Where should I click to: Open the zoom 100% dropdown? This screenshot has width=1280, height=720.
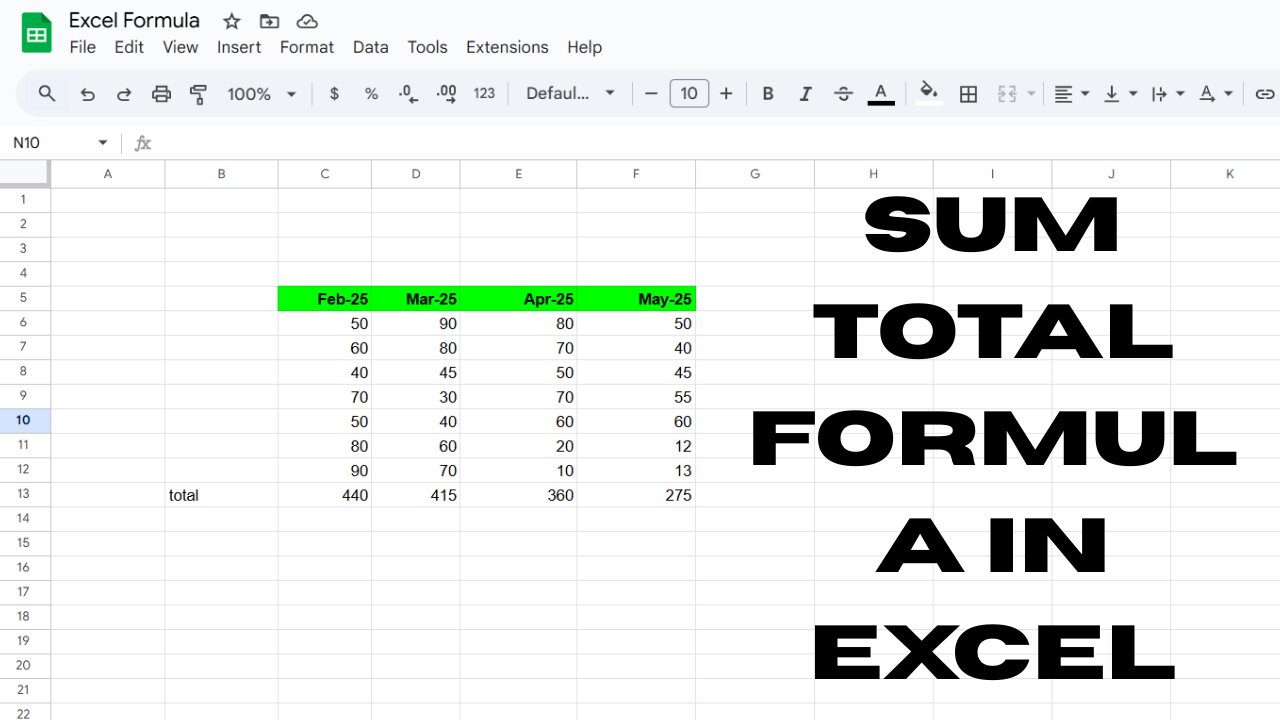(x=262, y=94)
